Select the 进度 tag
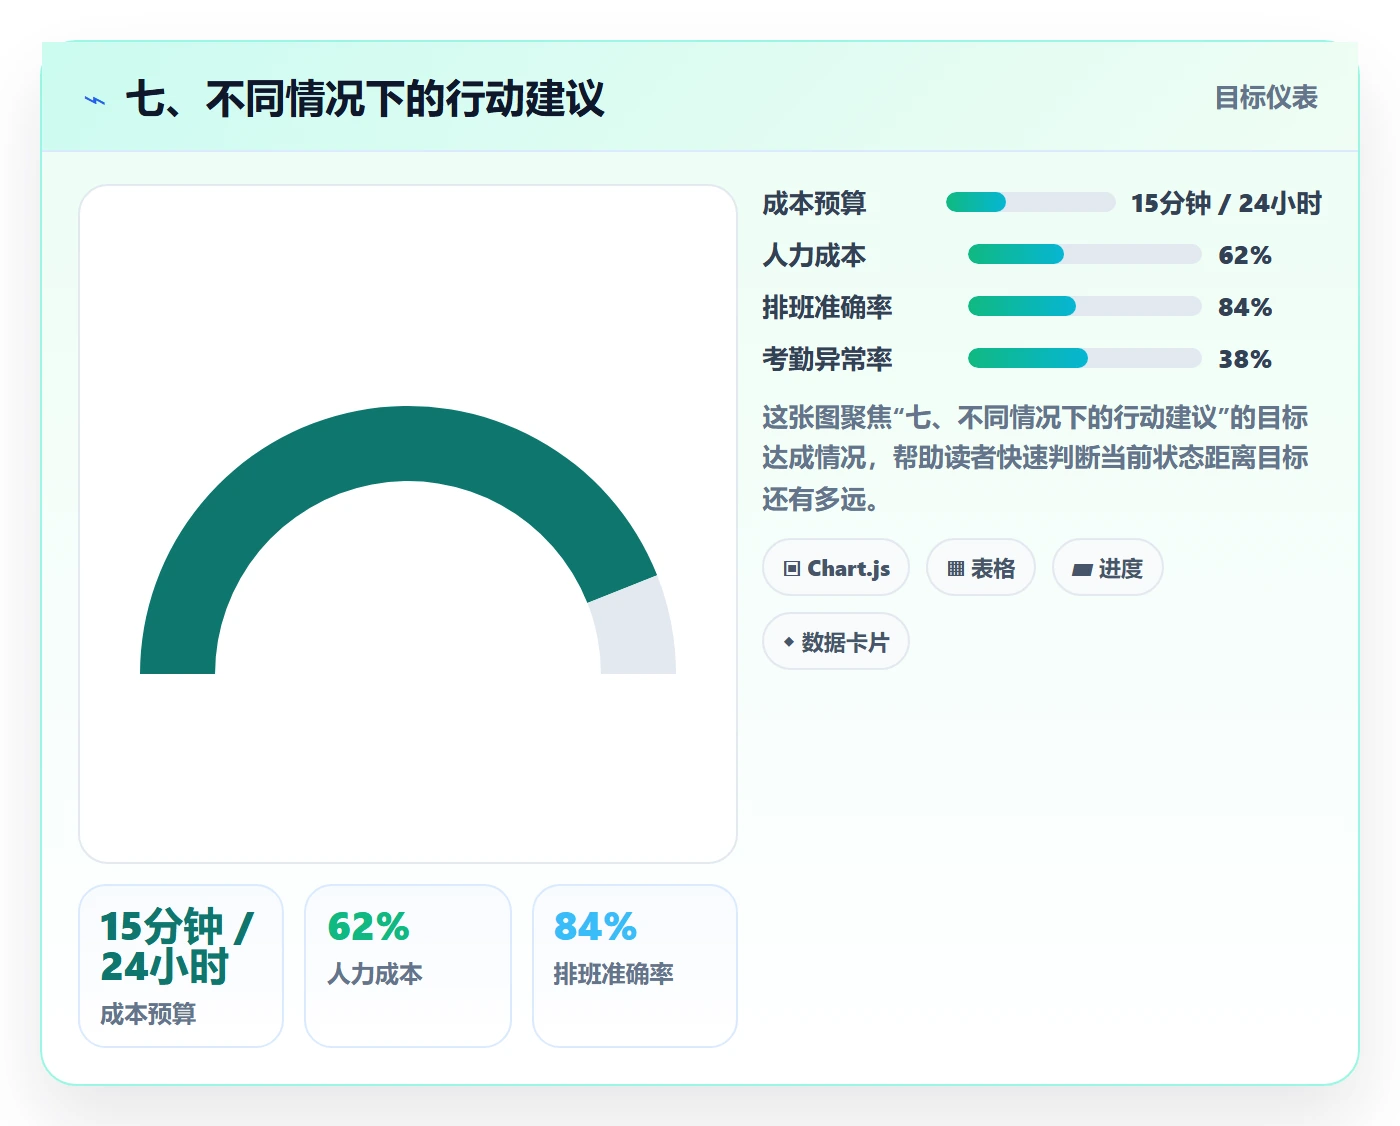The width and height of the screenshot is (1400, 1126). coord(1108,568)
